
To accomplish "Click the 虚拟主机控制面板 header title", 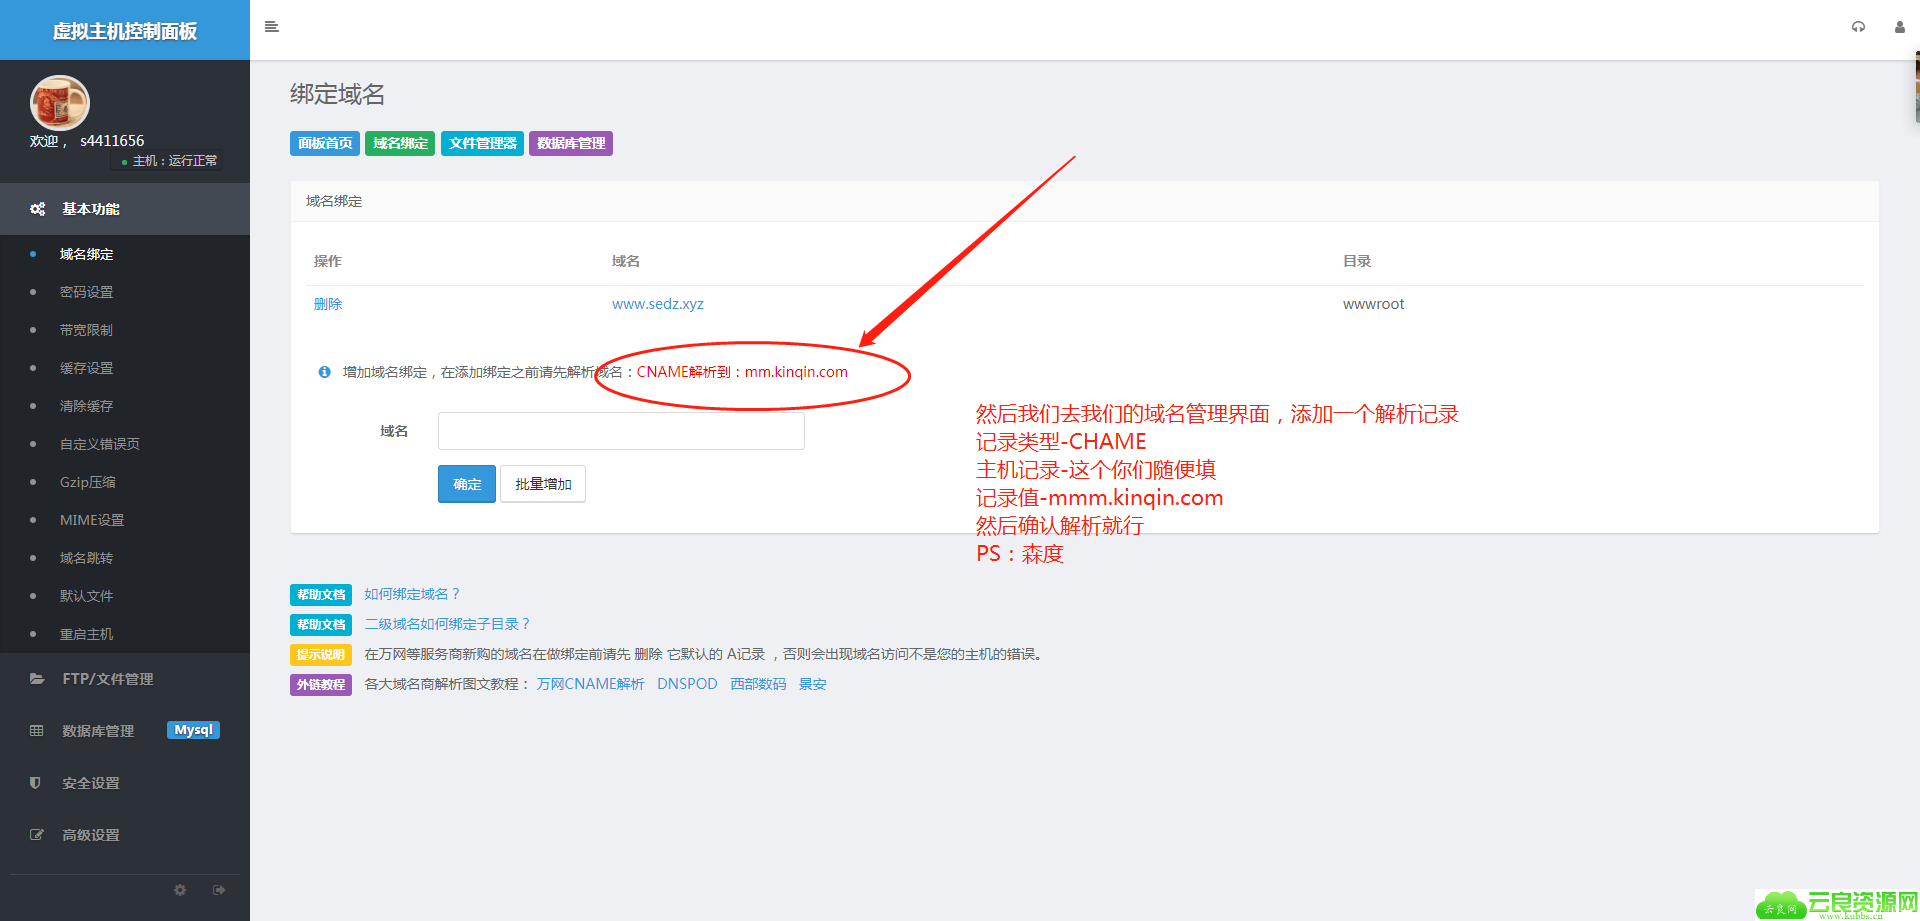I will coord(125,31).
